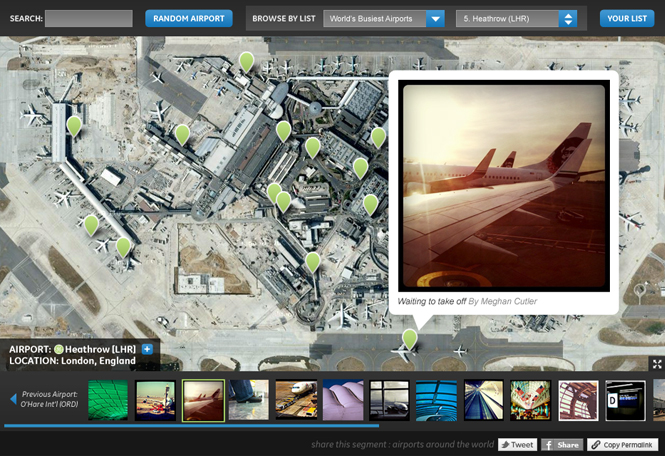Click the topmost green map pin
665x456 pixels.
246,62
